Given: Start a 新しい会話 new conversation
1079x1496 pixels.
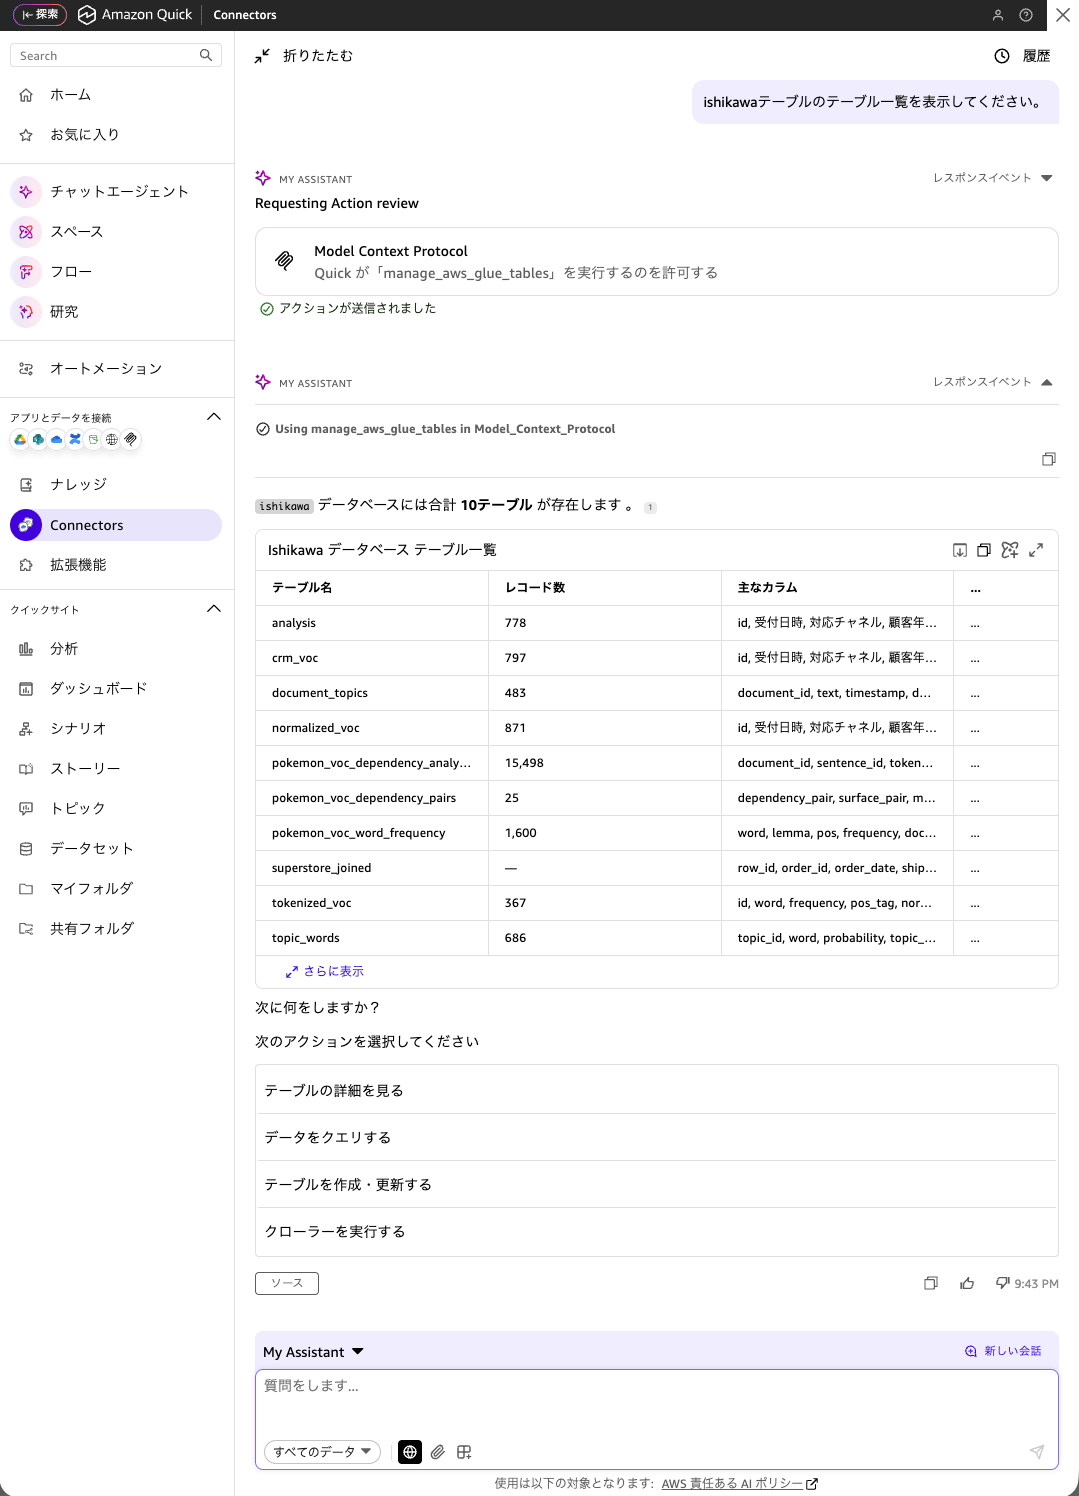Looking at the screenshot, I should pyautogui.click(x=1003, y=1351).
